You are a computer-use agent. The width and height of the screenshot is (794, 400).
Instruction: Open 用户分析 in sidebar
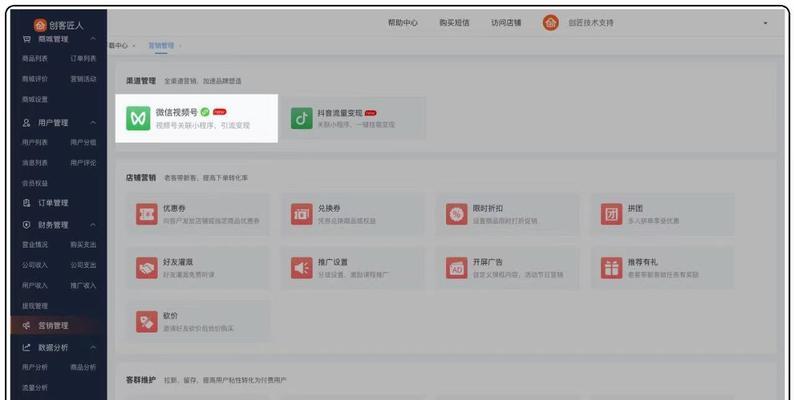[x=34, y=367]
